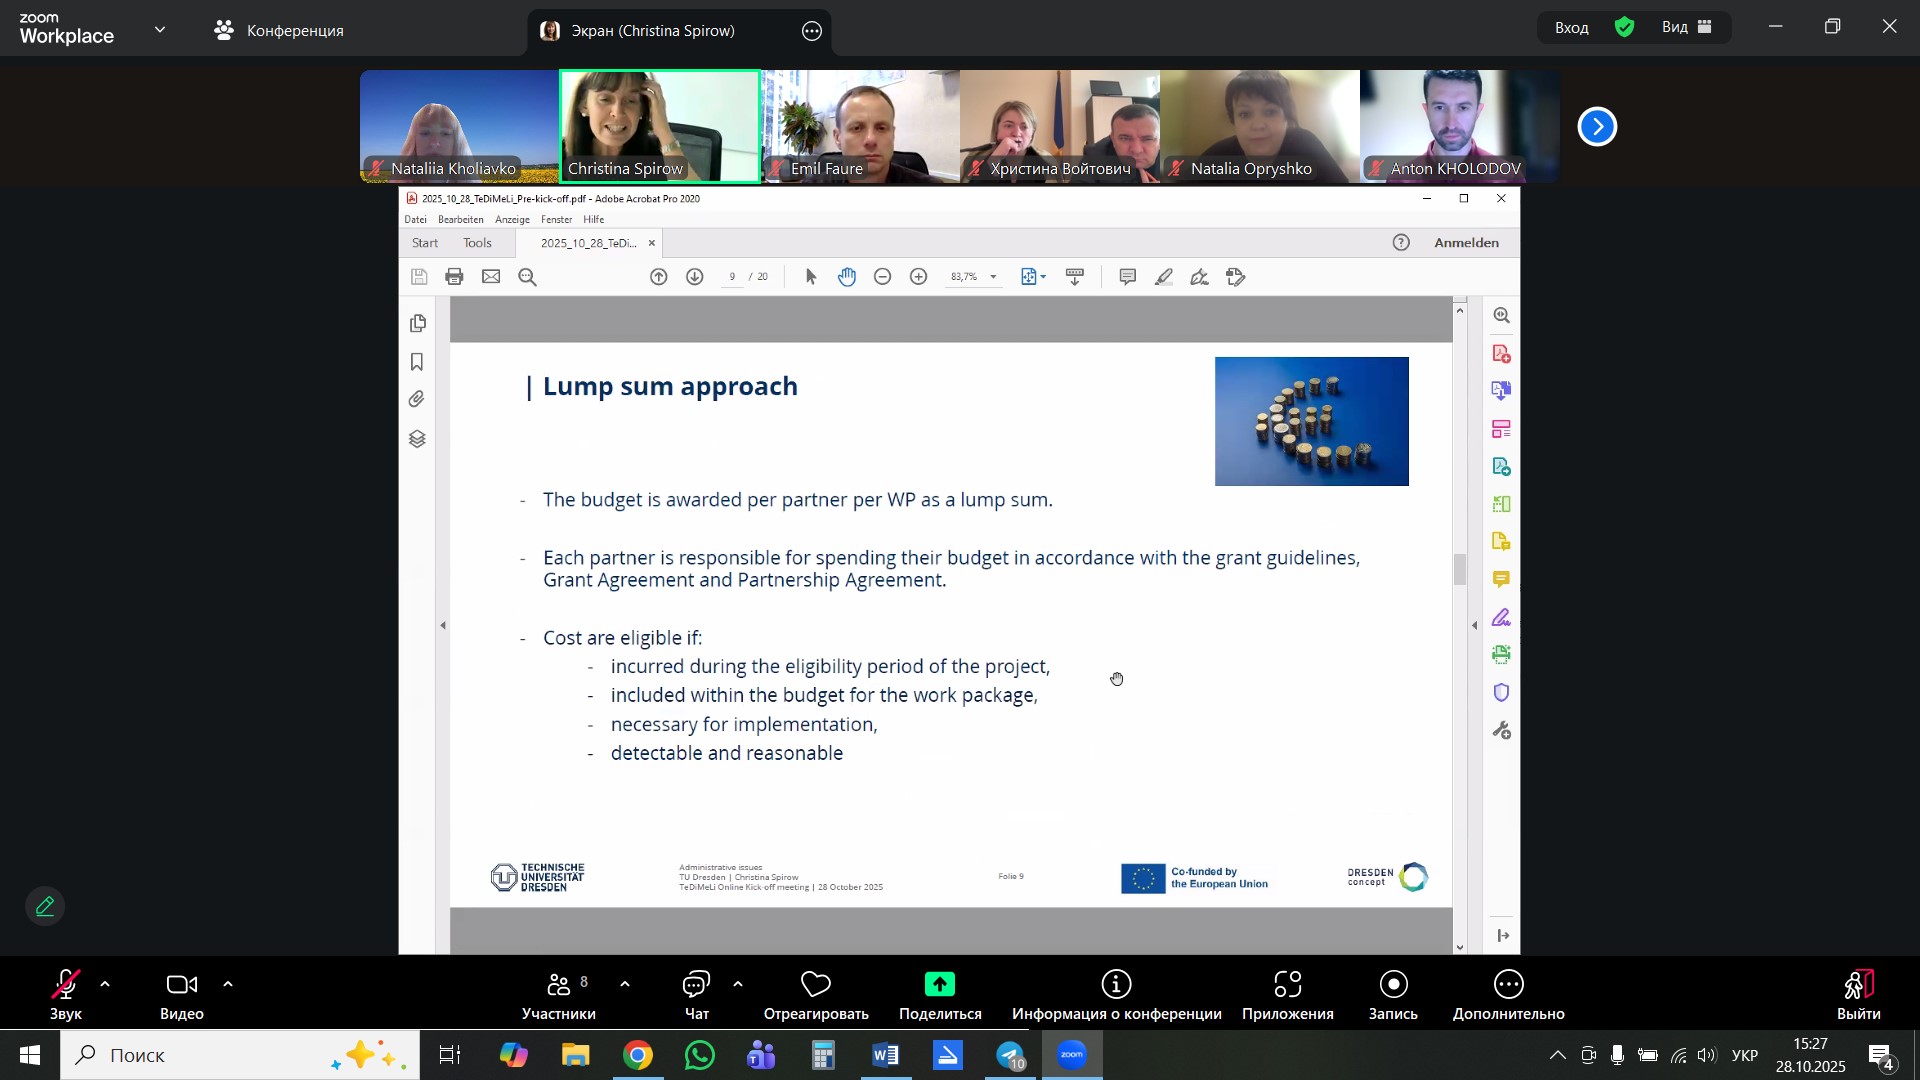Open the Участники participants list
Screen dimensions: 1920x1080
click(x=558, y=994)
